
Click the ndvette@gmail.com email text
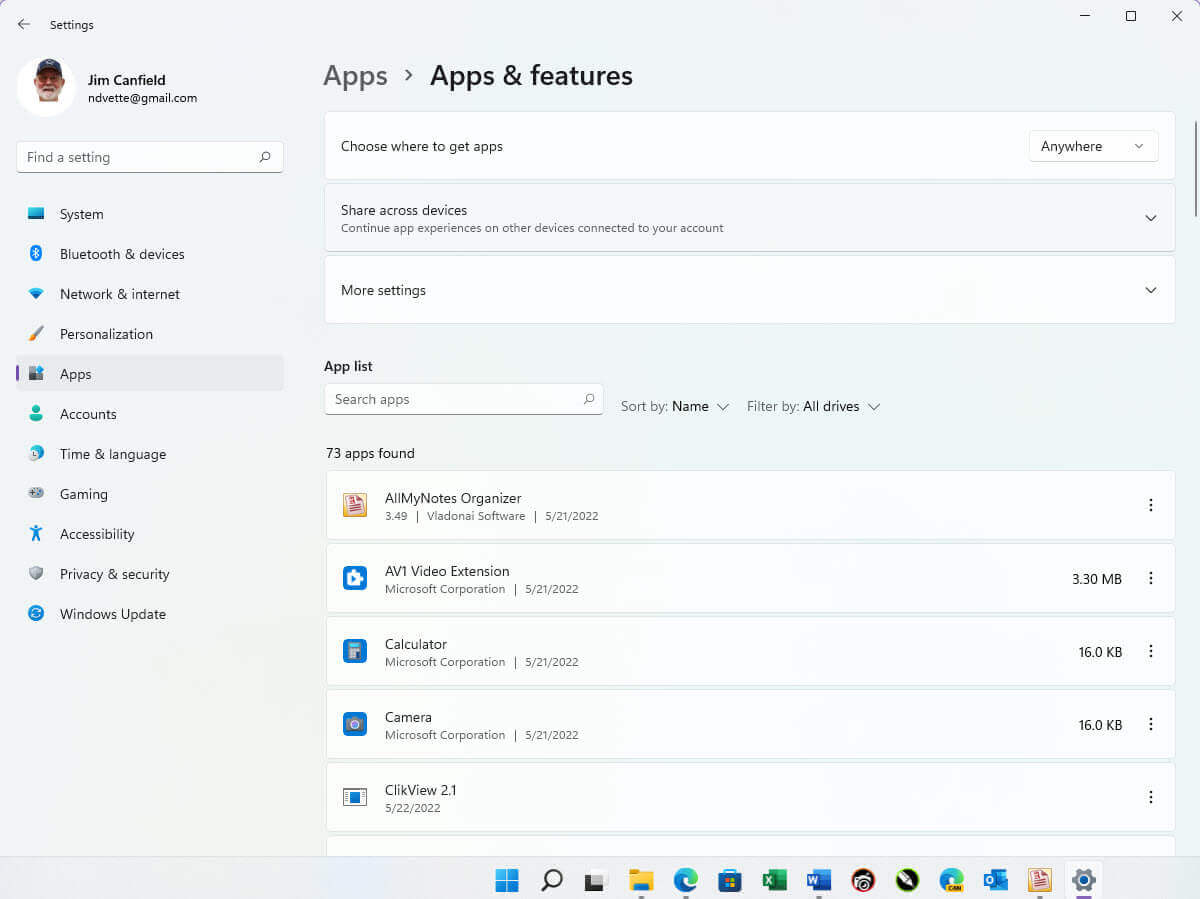[142, 98]
